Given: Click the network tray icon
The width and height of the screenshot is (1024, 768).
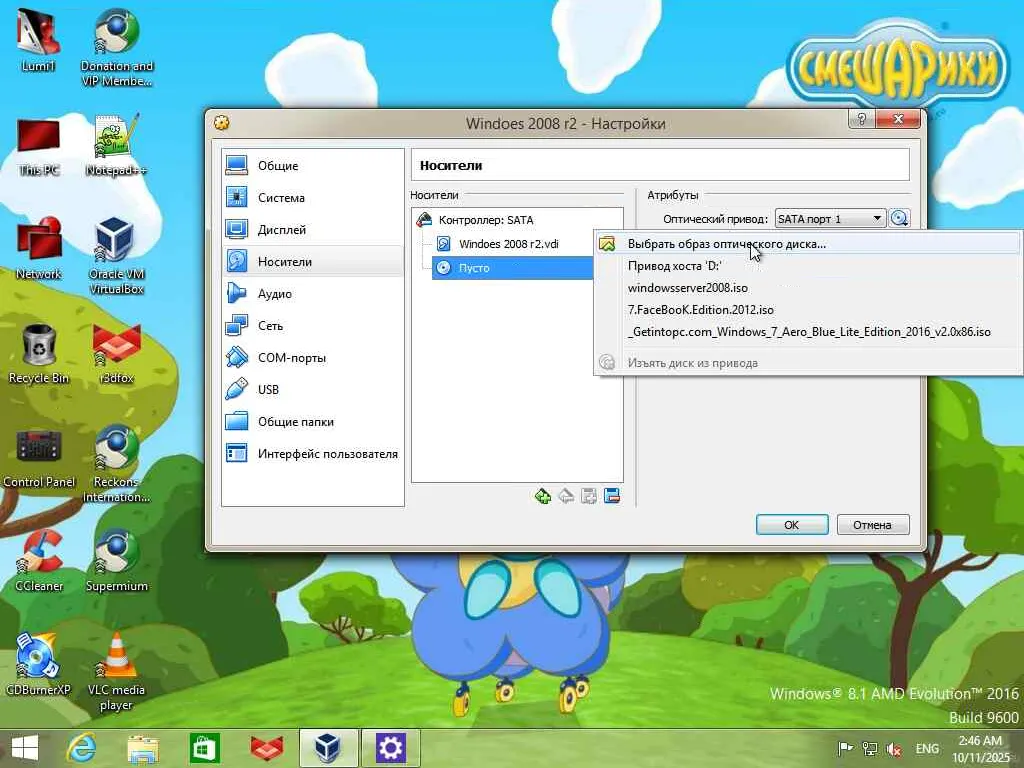Looking at the screenshot, I should tap(869, 748).
